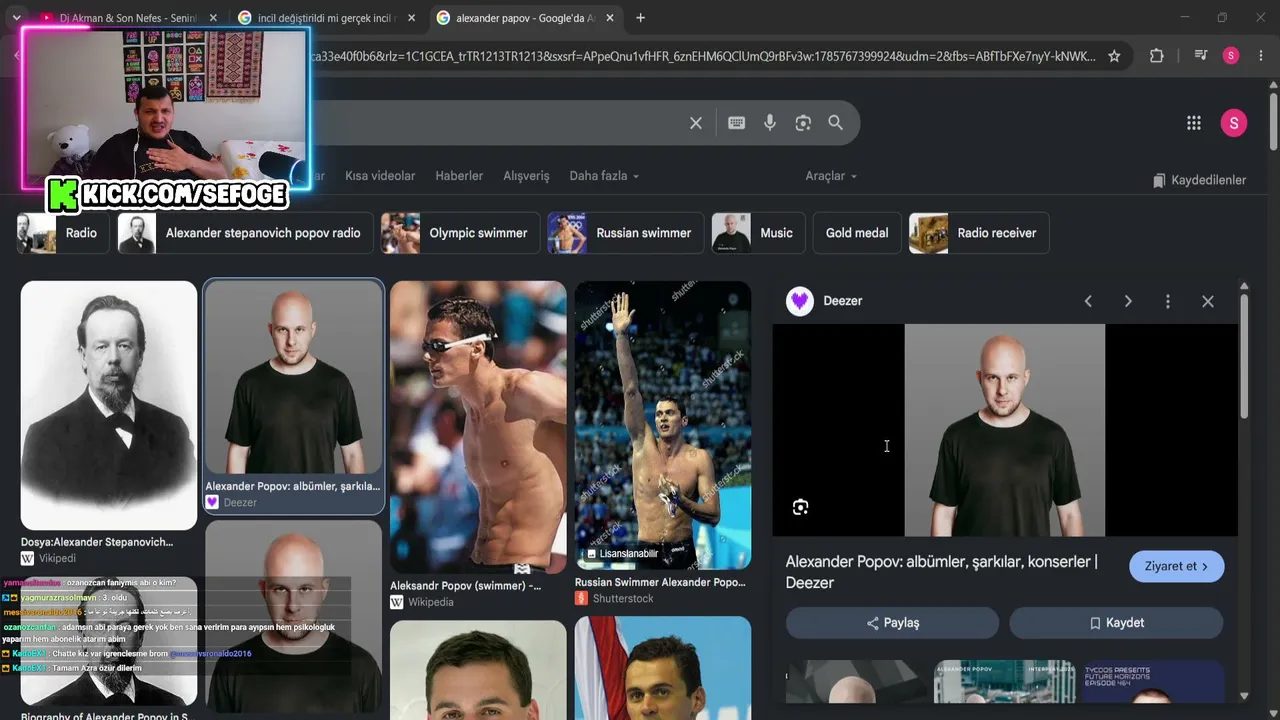Expand the Araçlar tools dropdown

831,176
